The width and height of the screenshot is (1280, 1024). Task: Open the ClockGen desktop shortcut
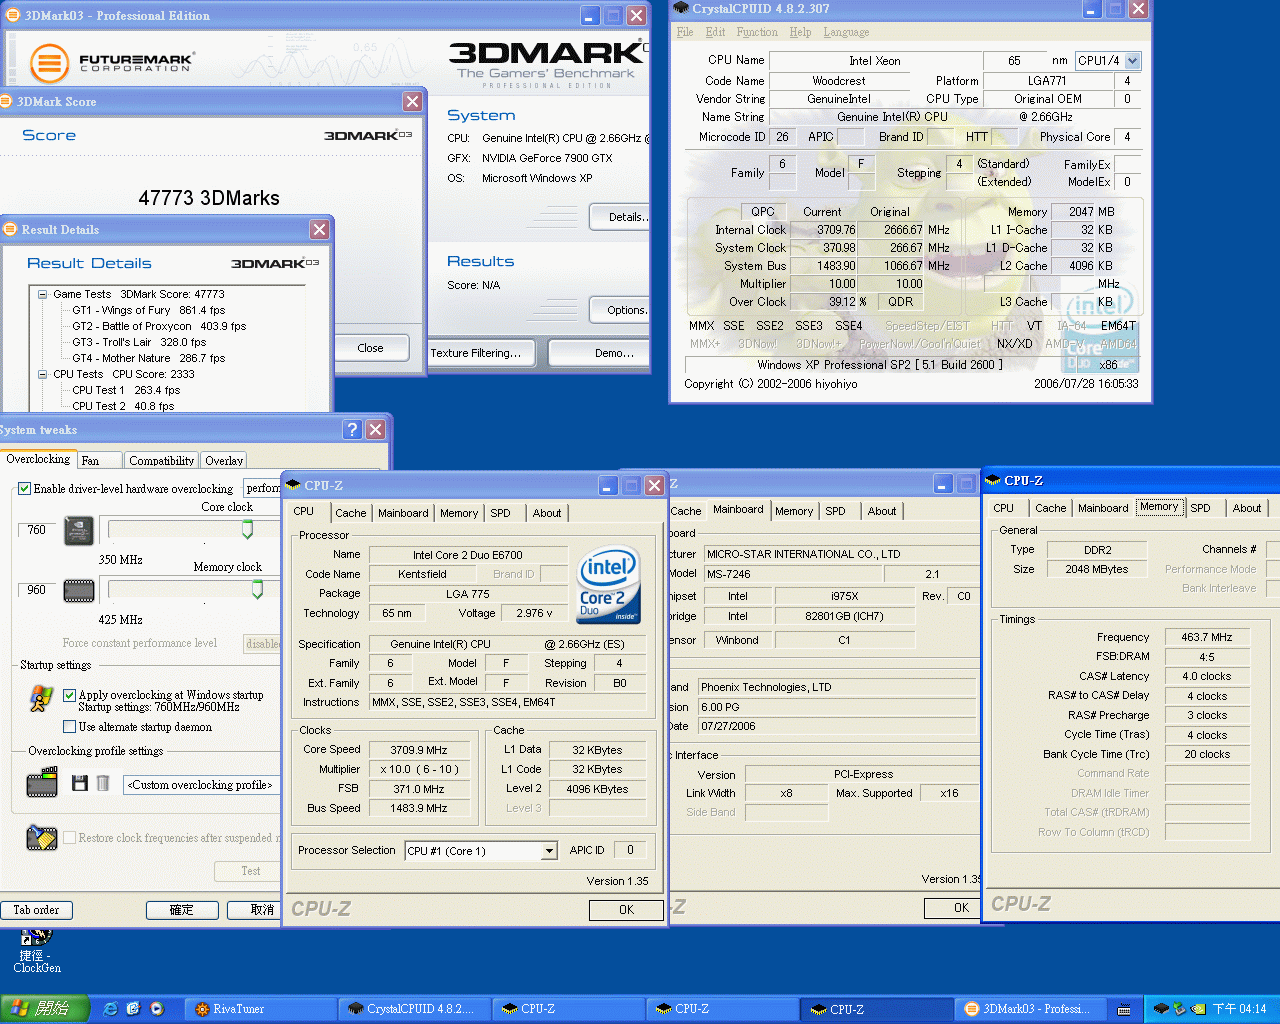pos(37,950)
